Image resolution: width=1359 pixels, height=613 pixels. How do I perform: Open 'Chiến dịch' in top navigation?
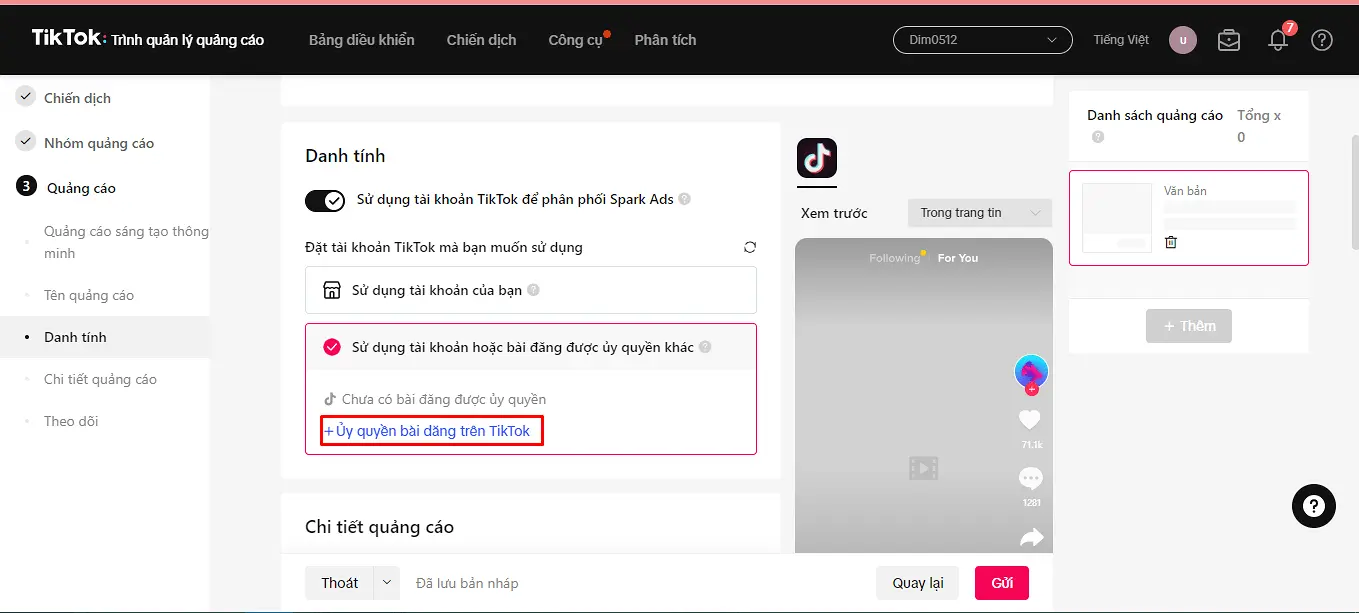(482, 40)
